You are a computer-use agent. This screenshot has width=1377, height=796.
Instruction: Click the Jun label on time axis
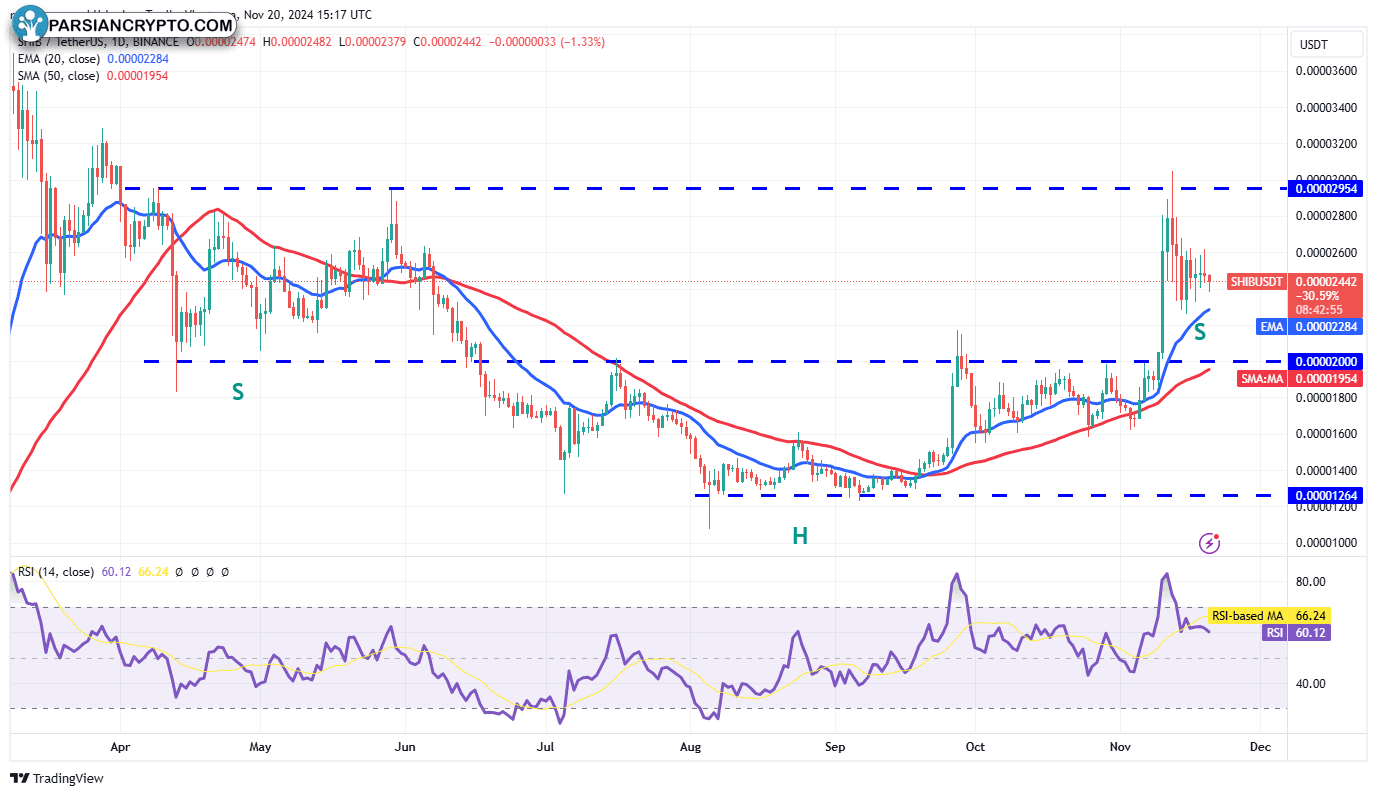point(405,746)
